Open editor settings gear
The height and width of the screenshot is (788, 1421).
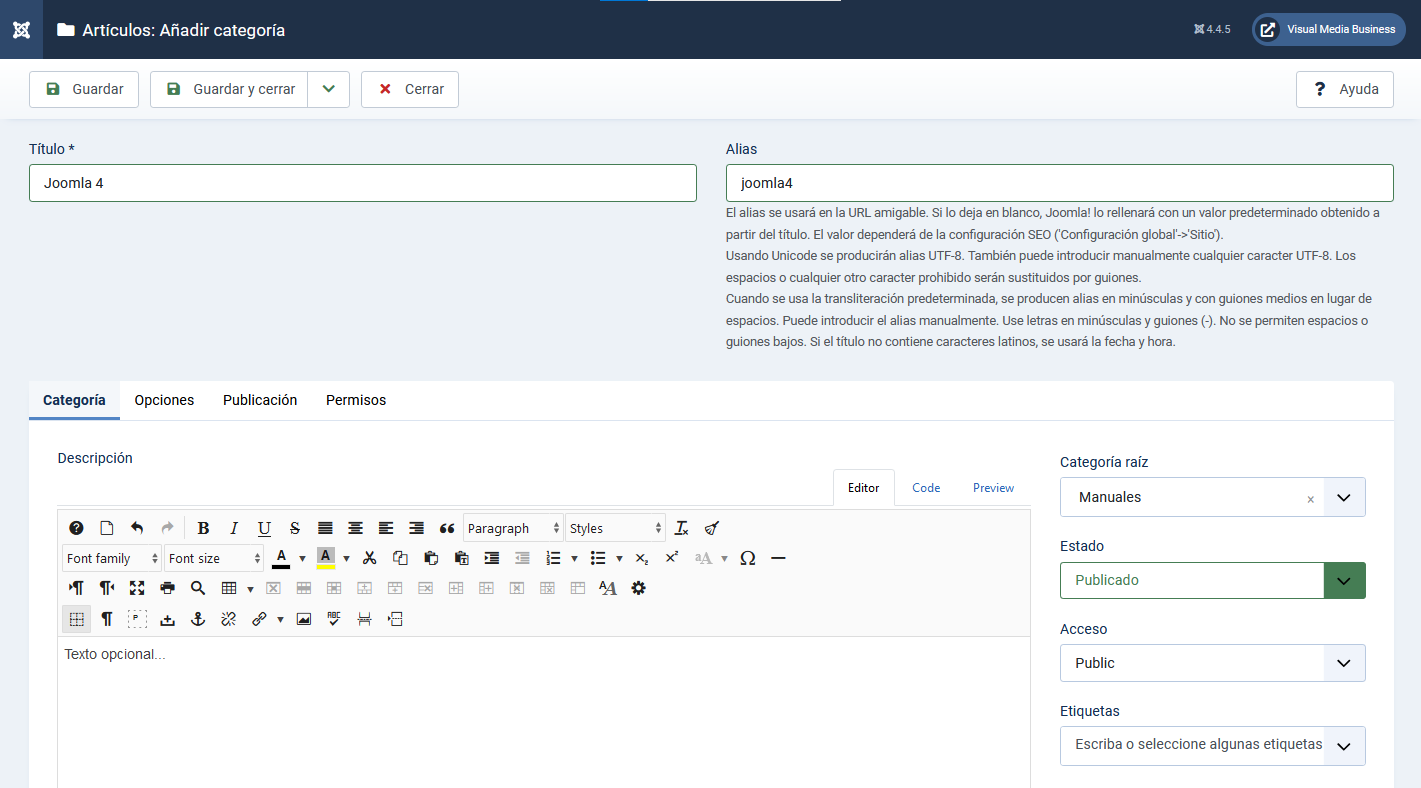[x=638, y=588]
